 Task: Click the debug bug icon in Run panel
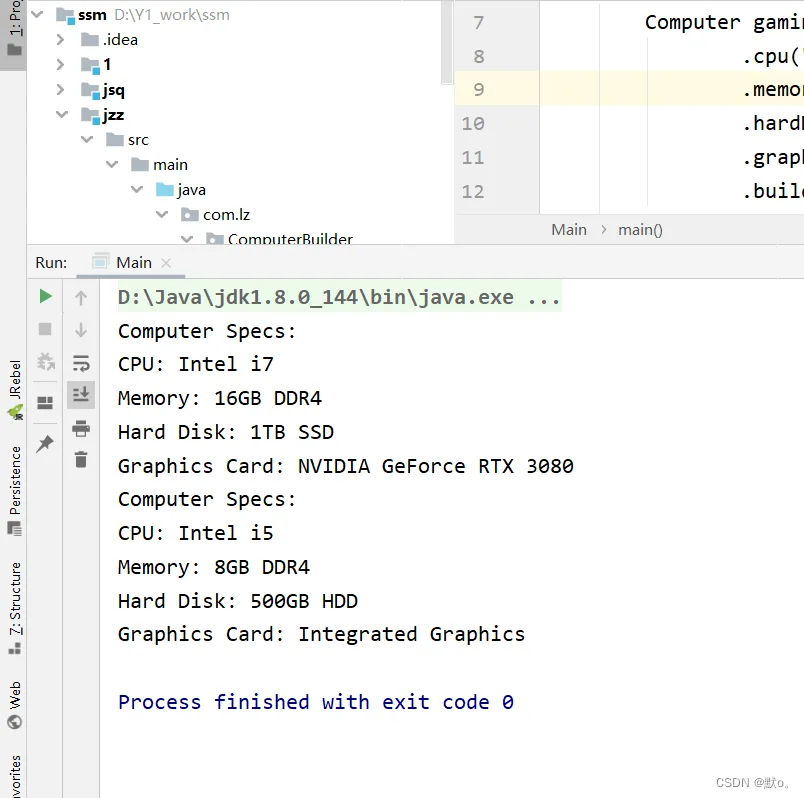[x=46, y=362]
